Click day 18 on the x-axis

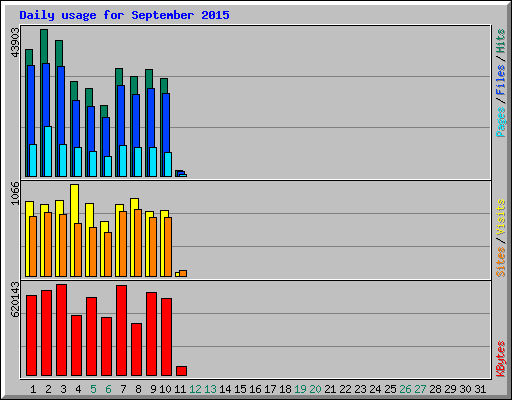(x=285, y=389)
